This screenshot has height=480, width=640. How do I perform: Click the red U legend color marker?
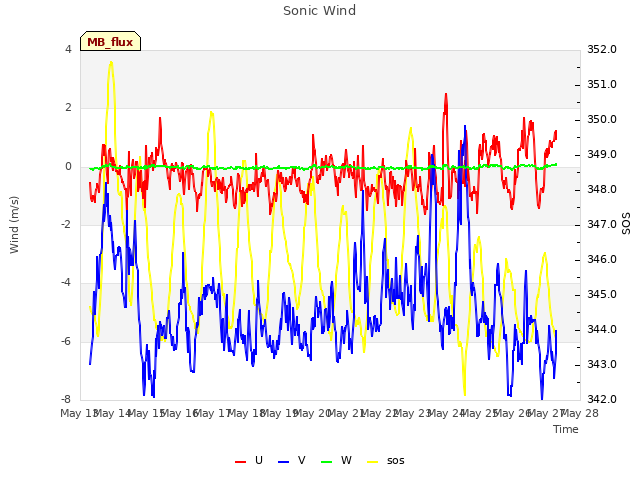pyautogui.click(x=240, y=462)
